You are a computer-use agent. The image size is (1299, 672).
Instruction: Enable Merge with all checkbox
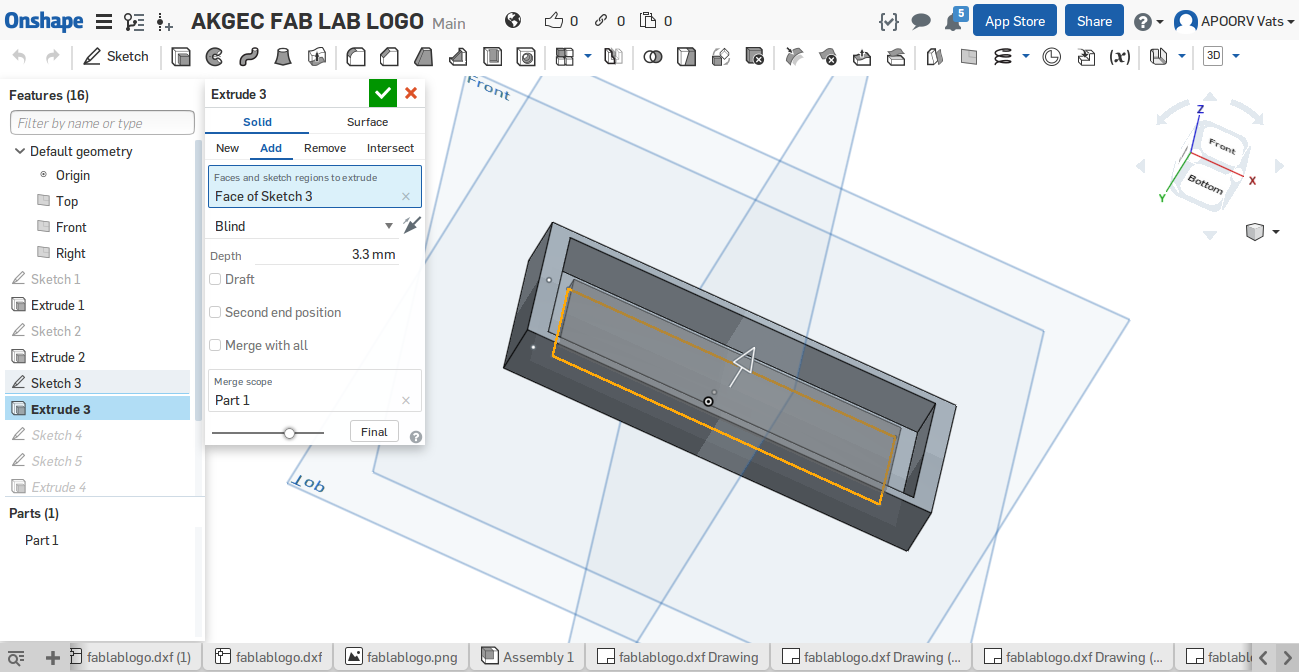(215, 345)
